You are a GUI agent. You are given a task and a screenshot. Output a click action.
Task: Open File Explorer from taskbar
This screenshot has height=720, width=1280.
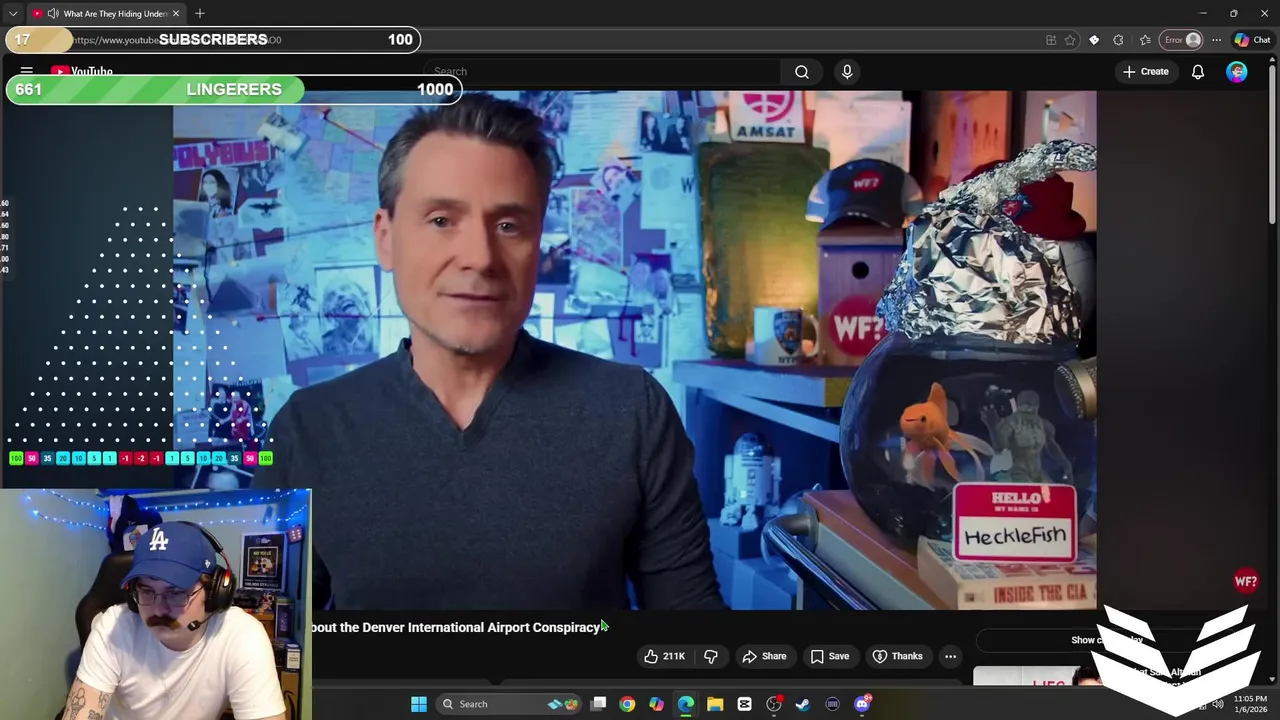[715, 704]
